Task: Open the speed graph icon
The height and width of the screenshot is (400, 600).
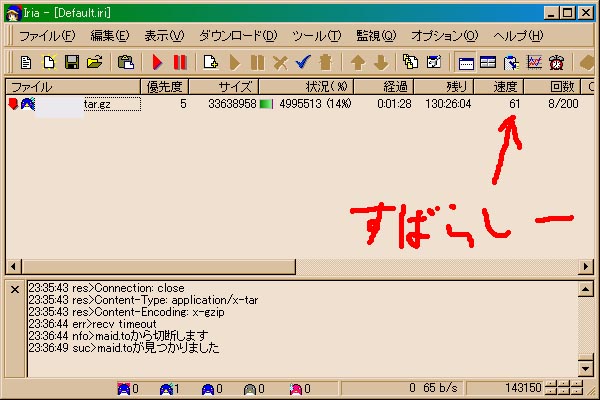Action: [x=534, y=62]
